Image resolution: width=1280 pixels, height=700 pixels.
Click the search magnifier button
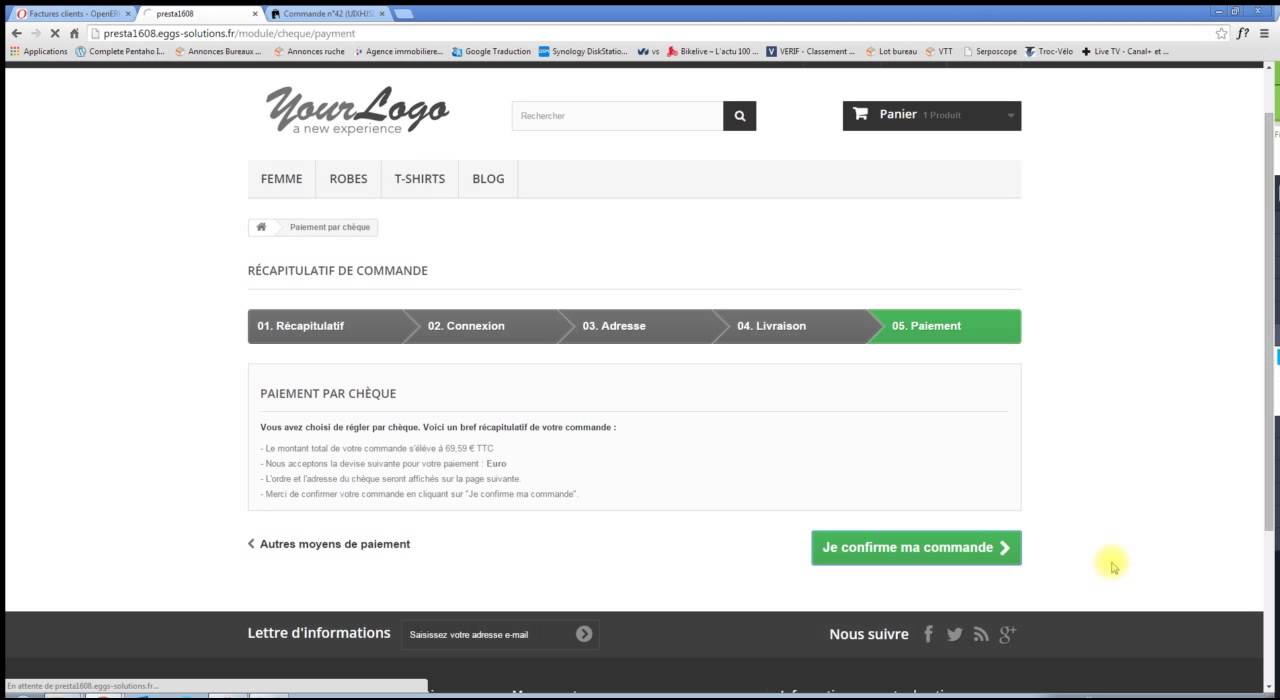pyautogui.click(x=740, y=116)
